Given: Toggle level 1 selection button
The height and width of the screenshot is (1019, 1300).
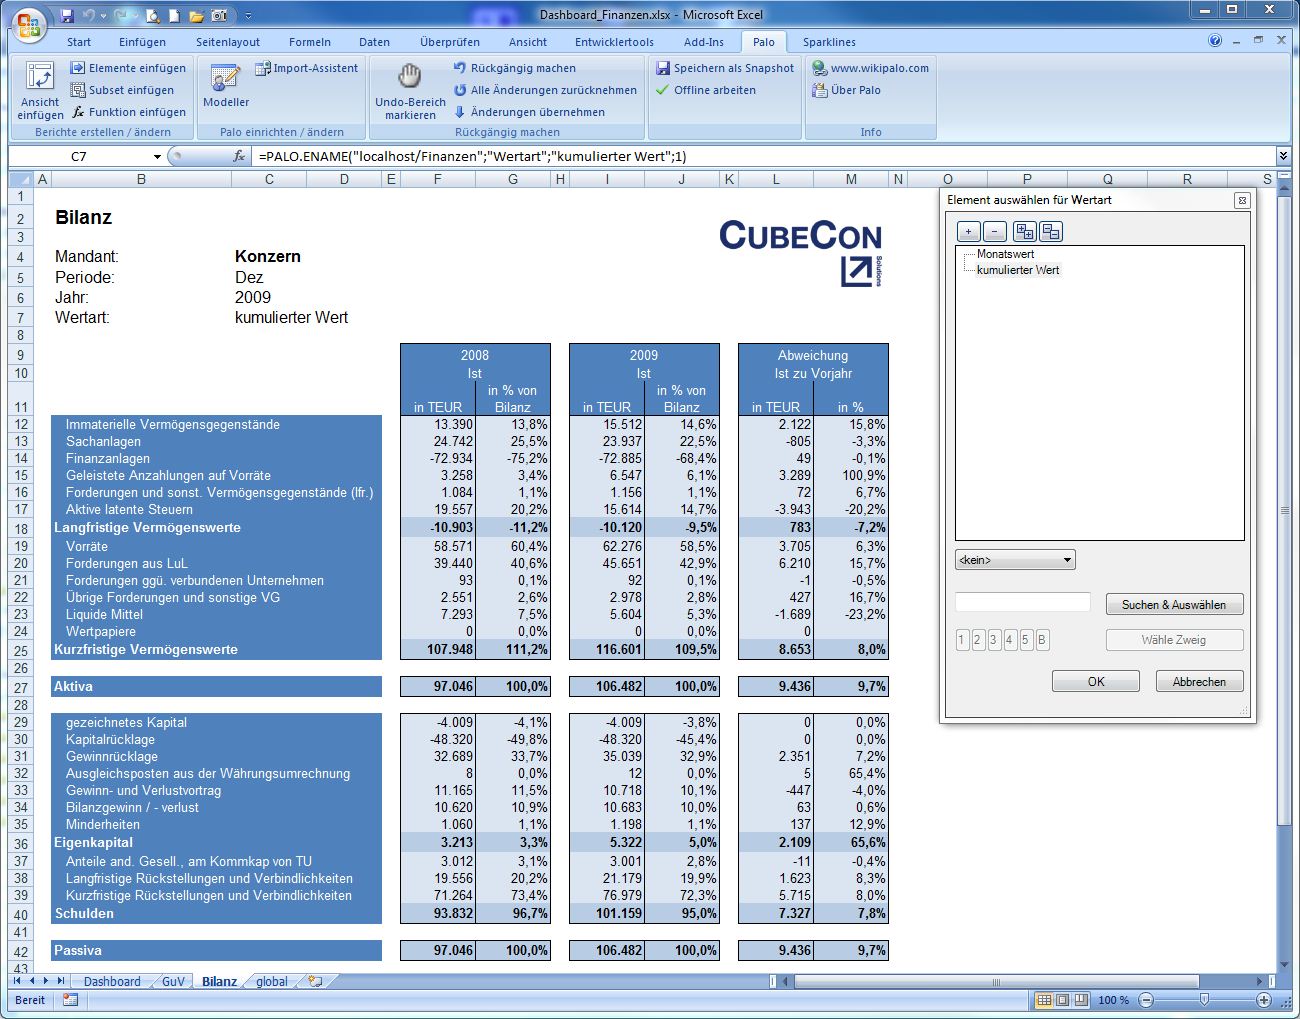Looking at the screenshot, I should coord(962,640).
